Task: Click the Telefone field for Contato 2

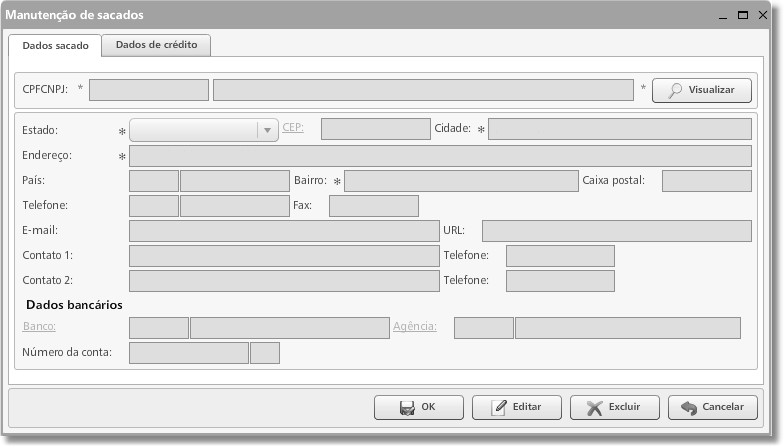Action: pyautogui.click(x=560, y=281)
